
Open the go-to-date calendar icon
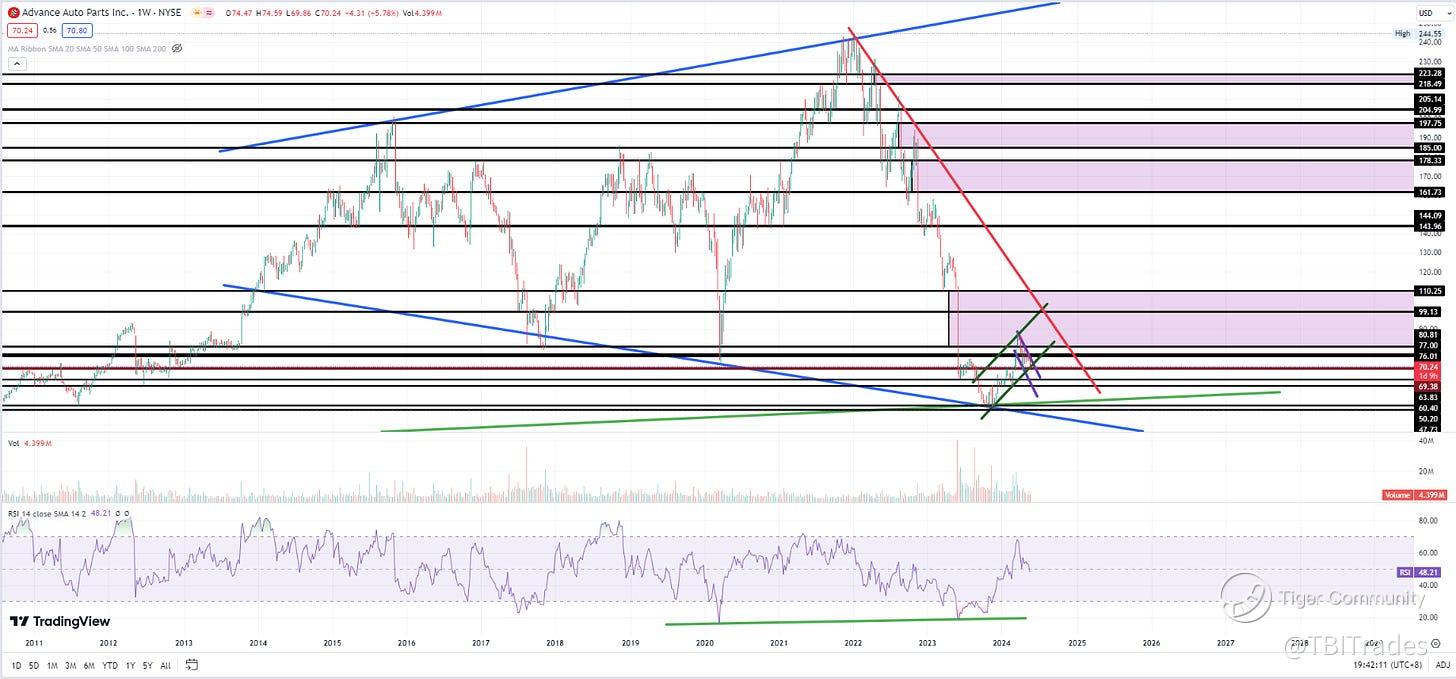(x=191, y=665)
